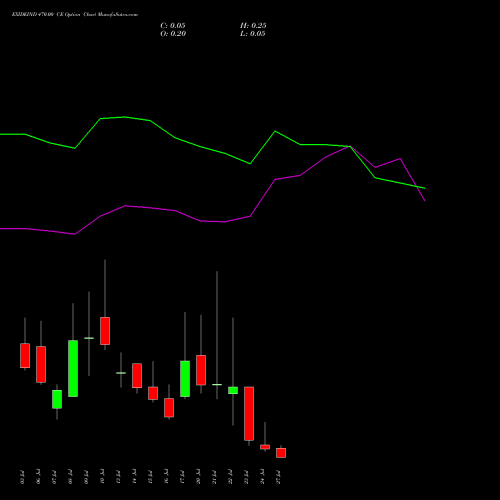Select the small green candlestick on 07 Jul
The width and height of the screenshot is (500, 500).
pos(57,399)
